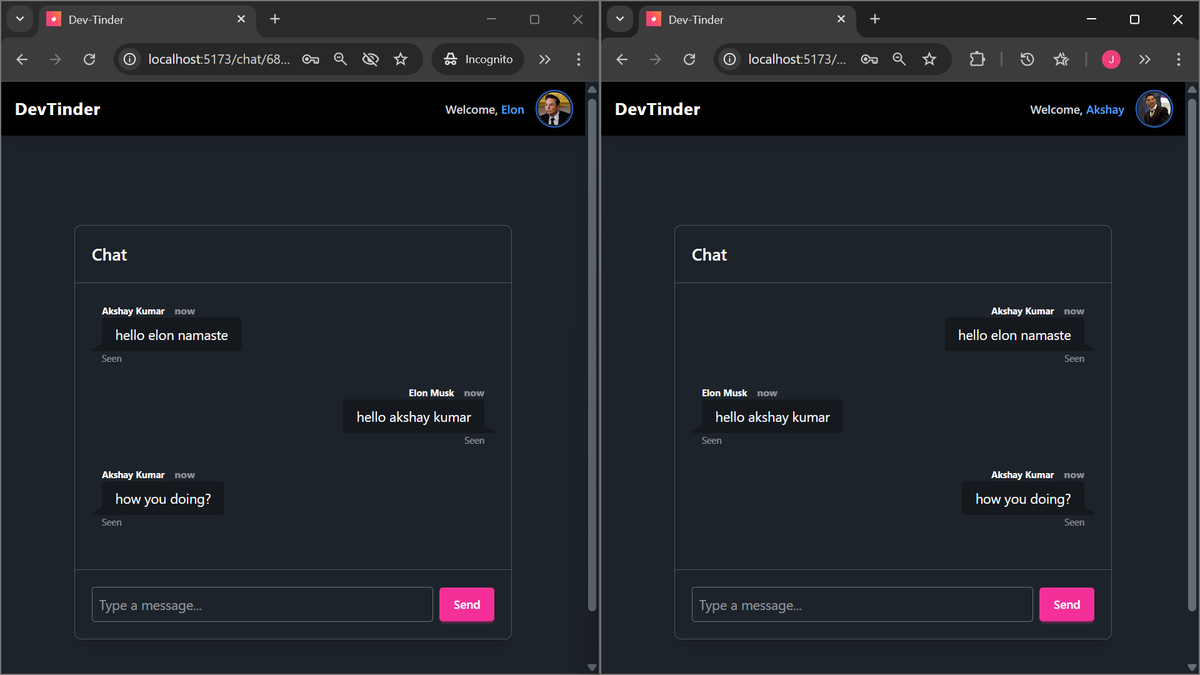This screenshot has height=675, width=1200.
Task: Open Extensions puzzle icon in right window
Action: tap(977, 59)
